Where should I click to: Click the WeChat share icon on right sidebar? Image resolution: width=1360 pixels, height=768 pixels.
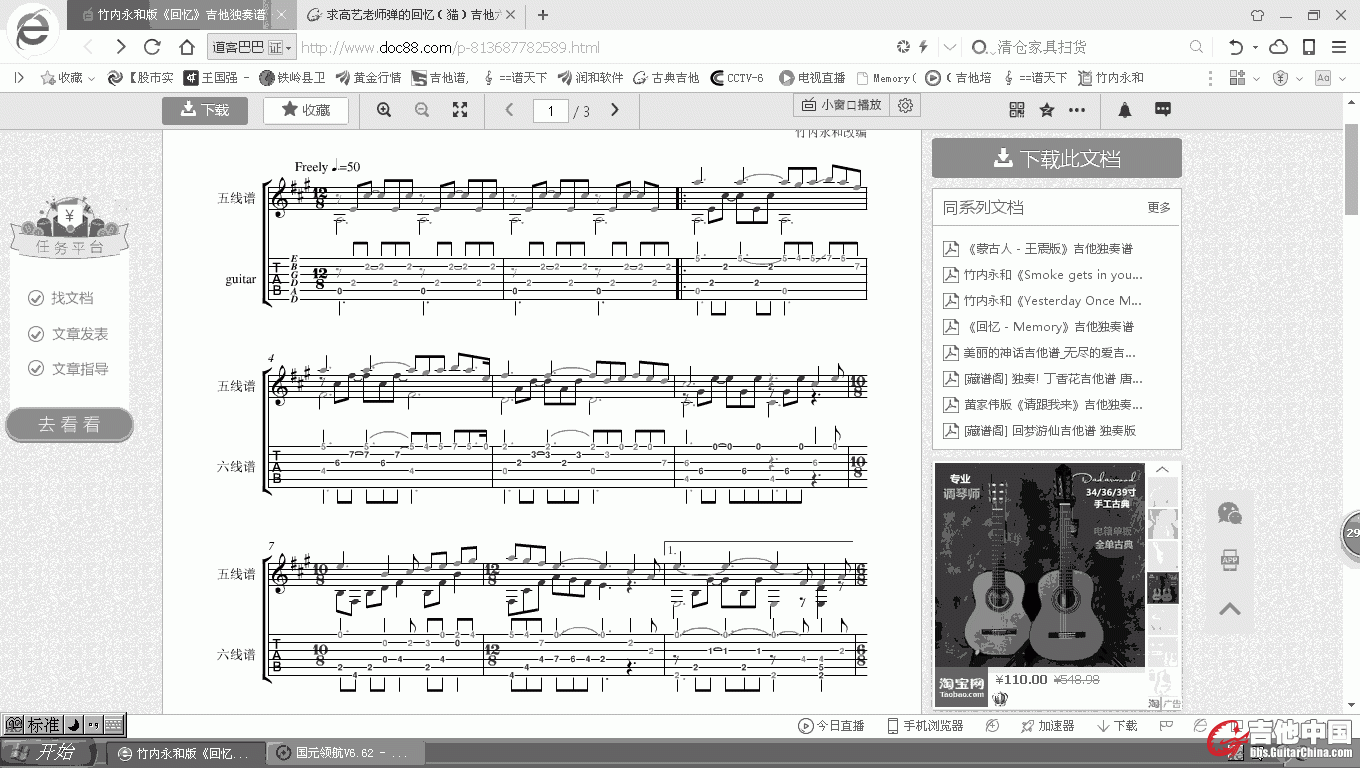[1230, 514]
